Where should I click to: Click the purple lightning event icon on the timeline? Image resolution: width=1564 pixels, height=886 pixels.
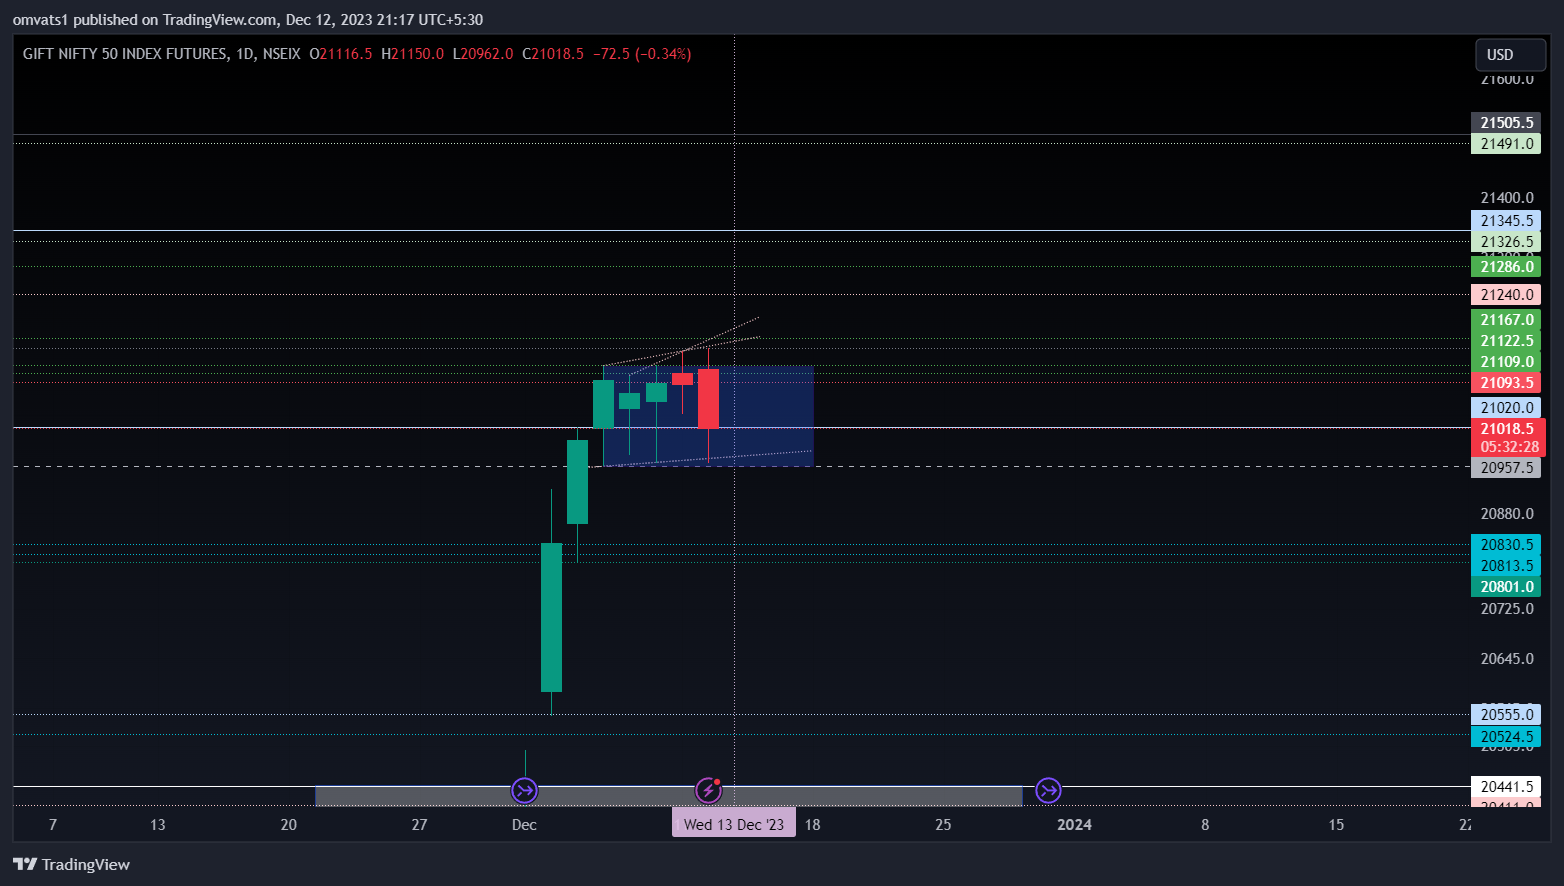coord(709,791)
